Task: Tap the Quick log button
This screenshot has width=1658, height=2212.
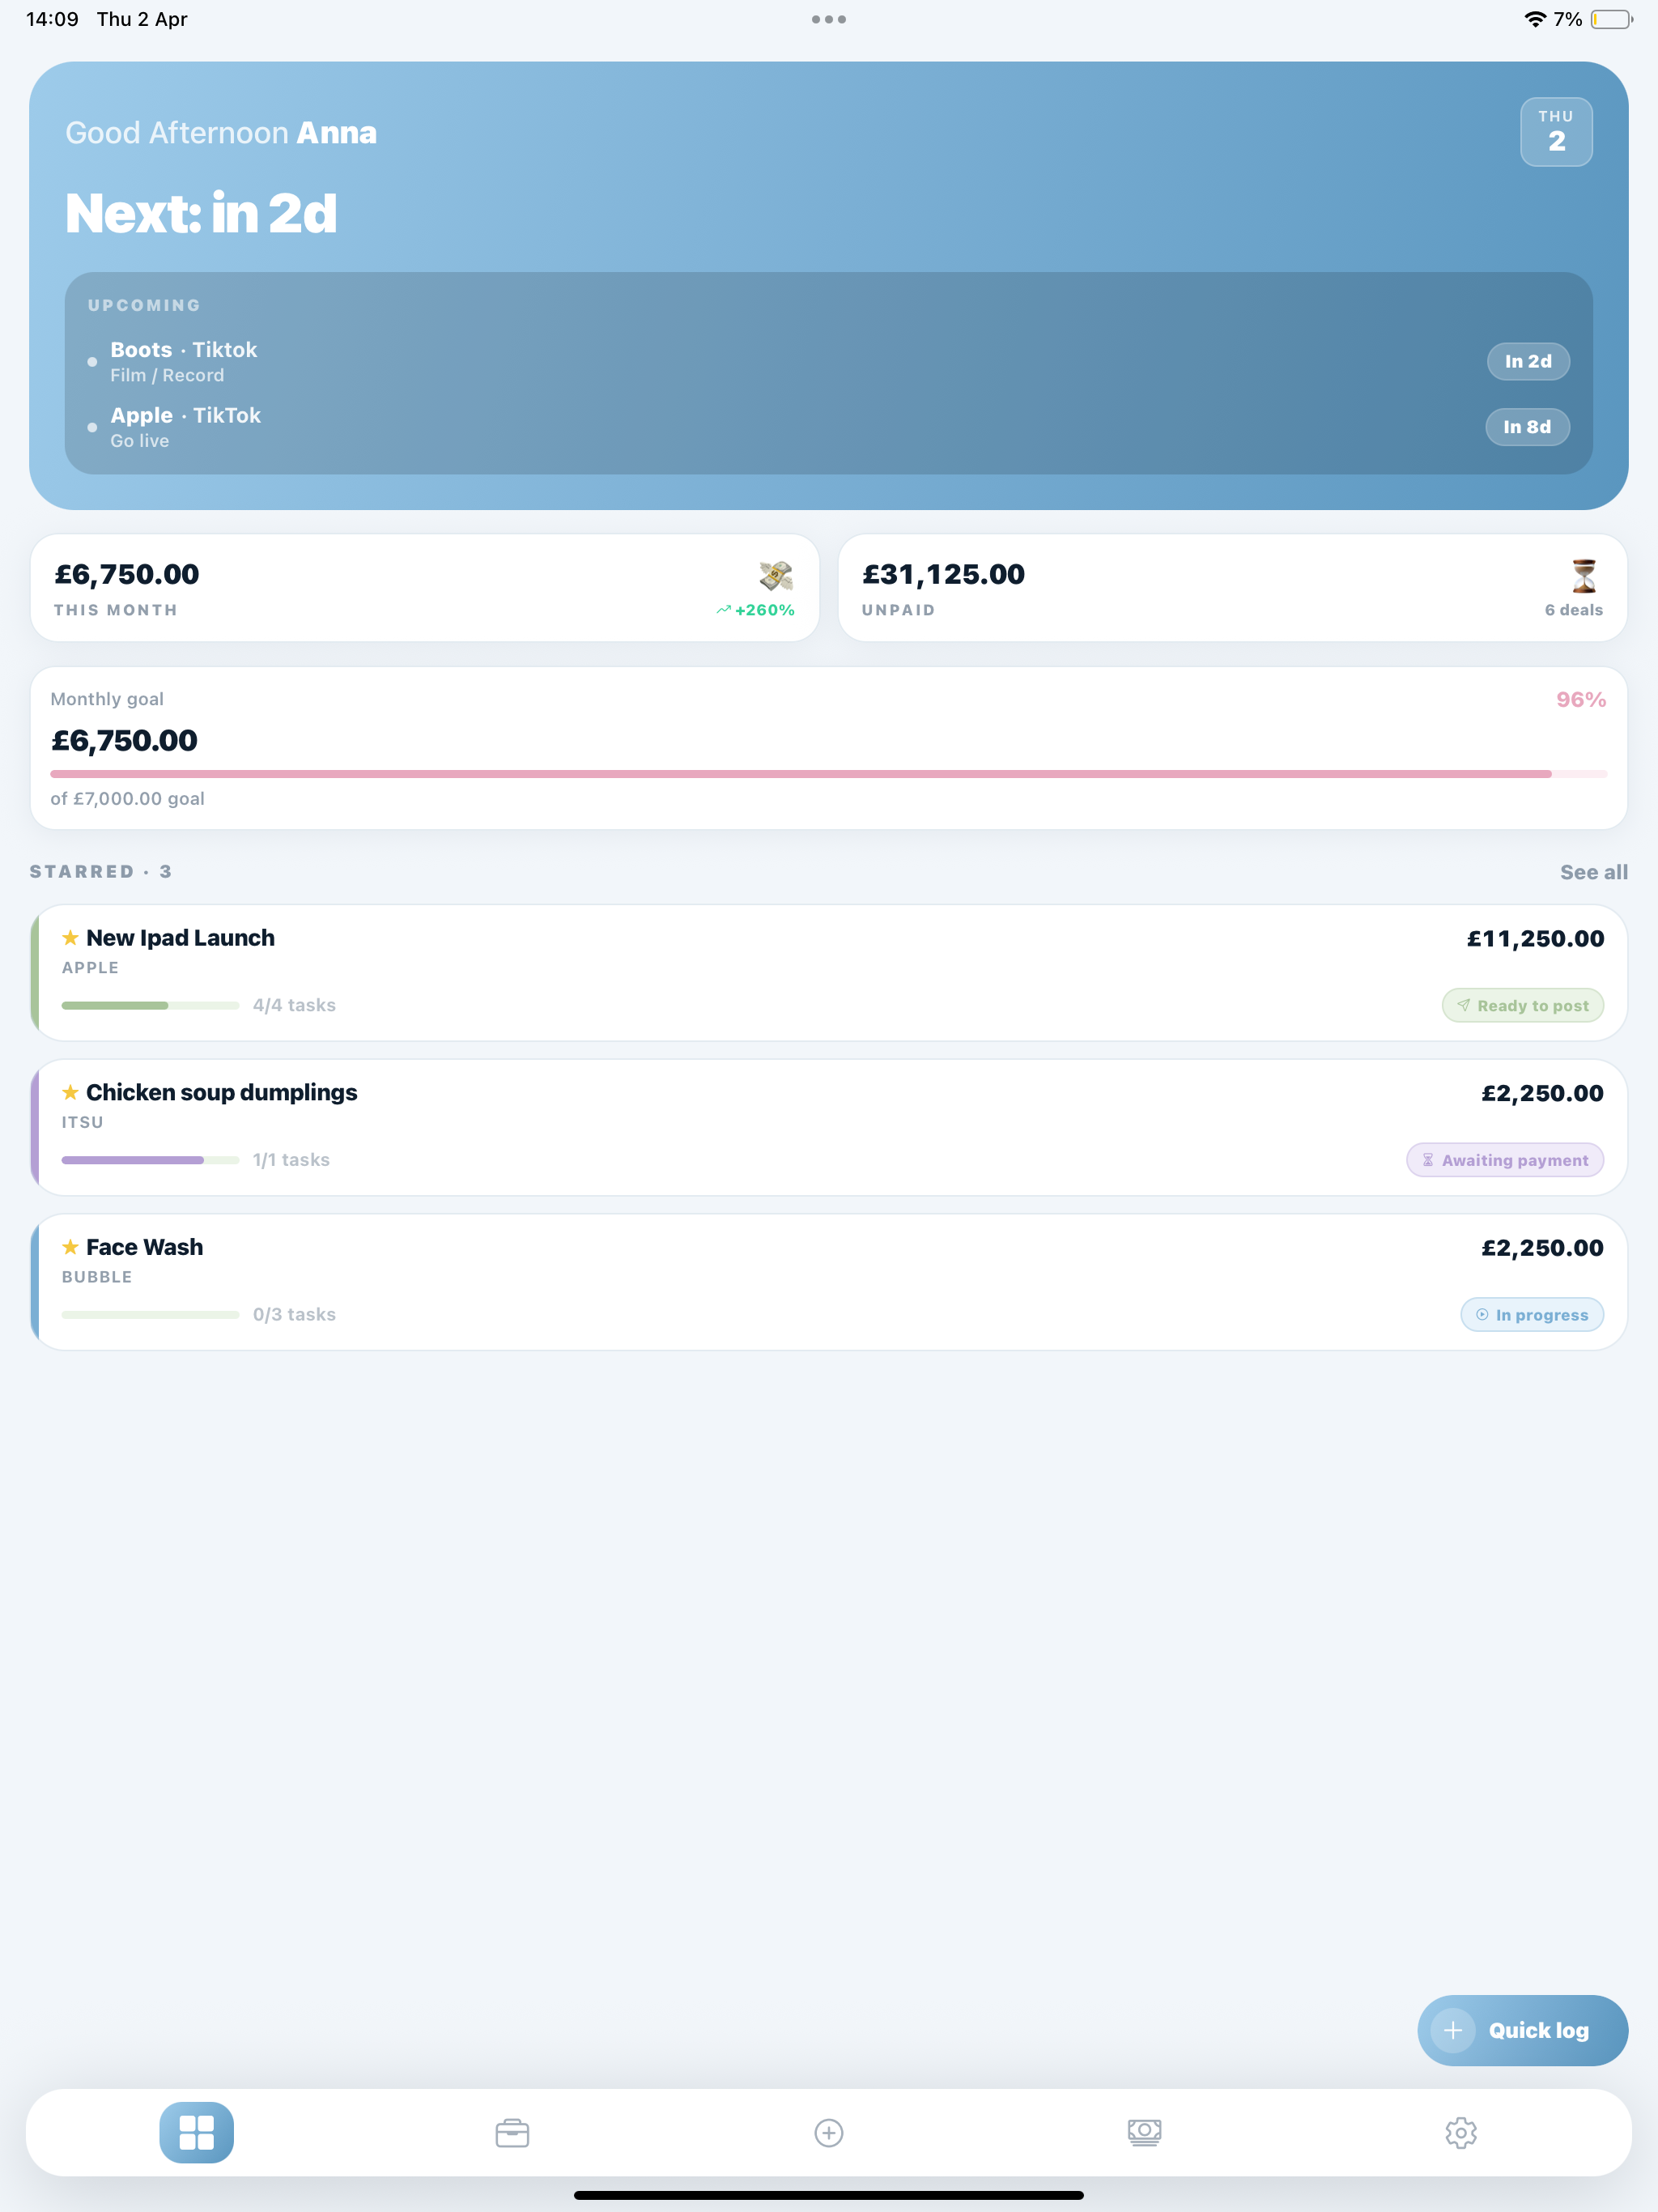Action: [x=1522, y=2030]
